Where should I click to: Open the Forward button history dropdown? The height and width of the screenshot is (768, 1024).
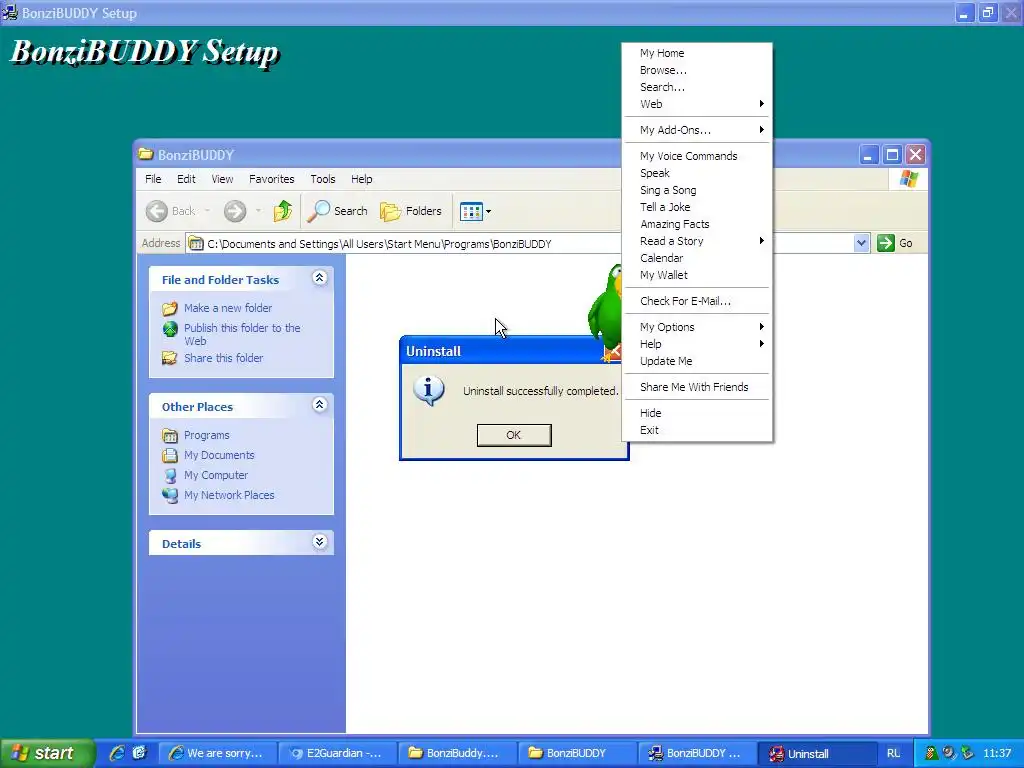coord(258,211)
